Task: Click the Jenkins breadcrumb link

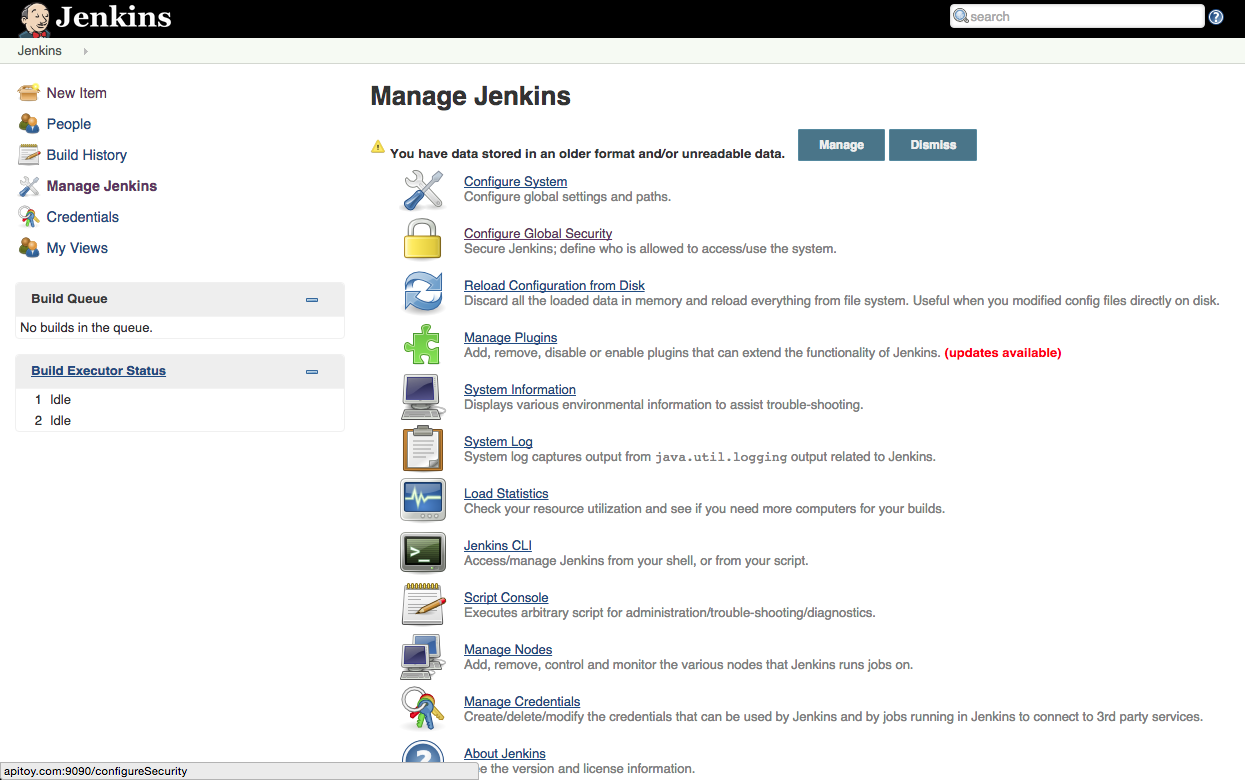Action: pyautogui.click(x=40, y=51)
